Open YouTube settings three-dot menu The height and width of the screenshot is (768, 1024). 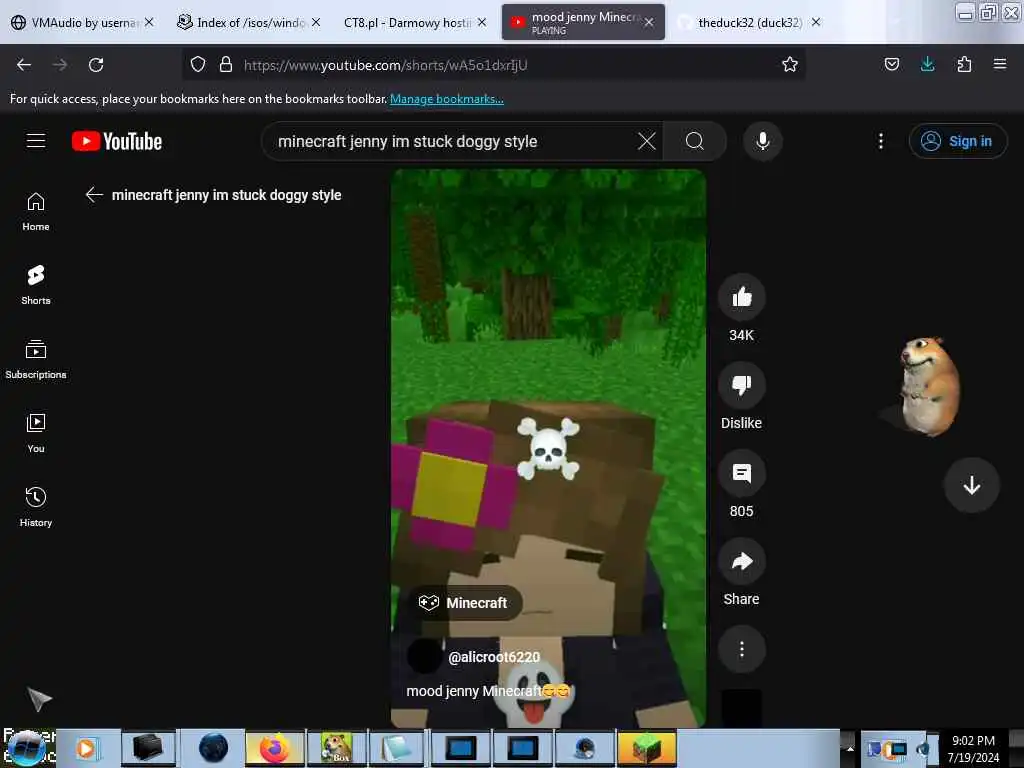point(881,141)
